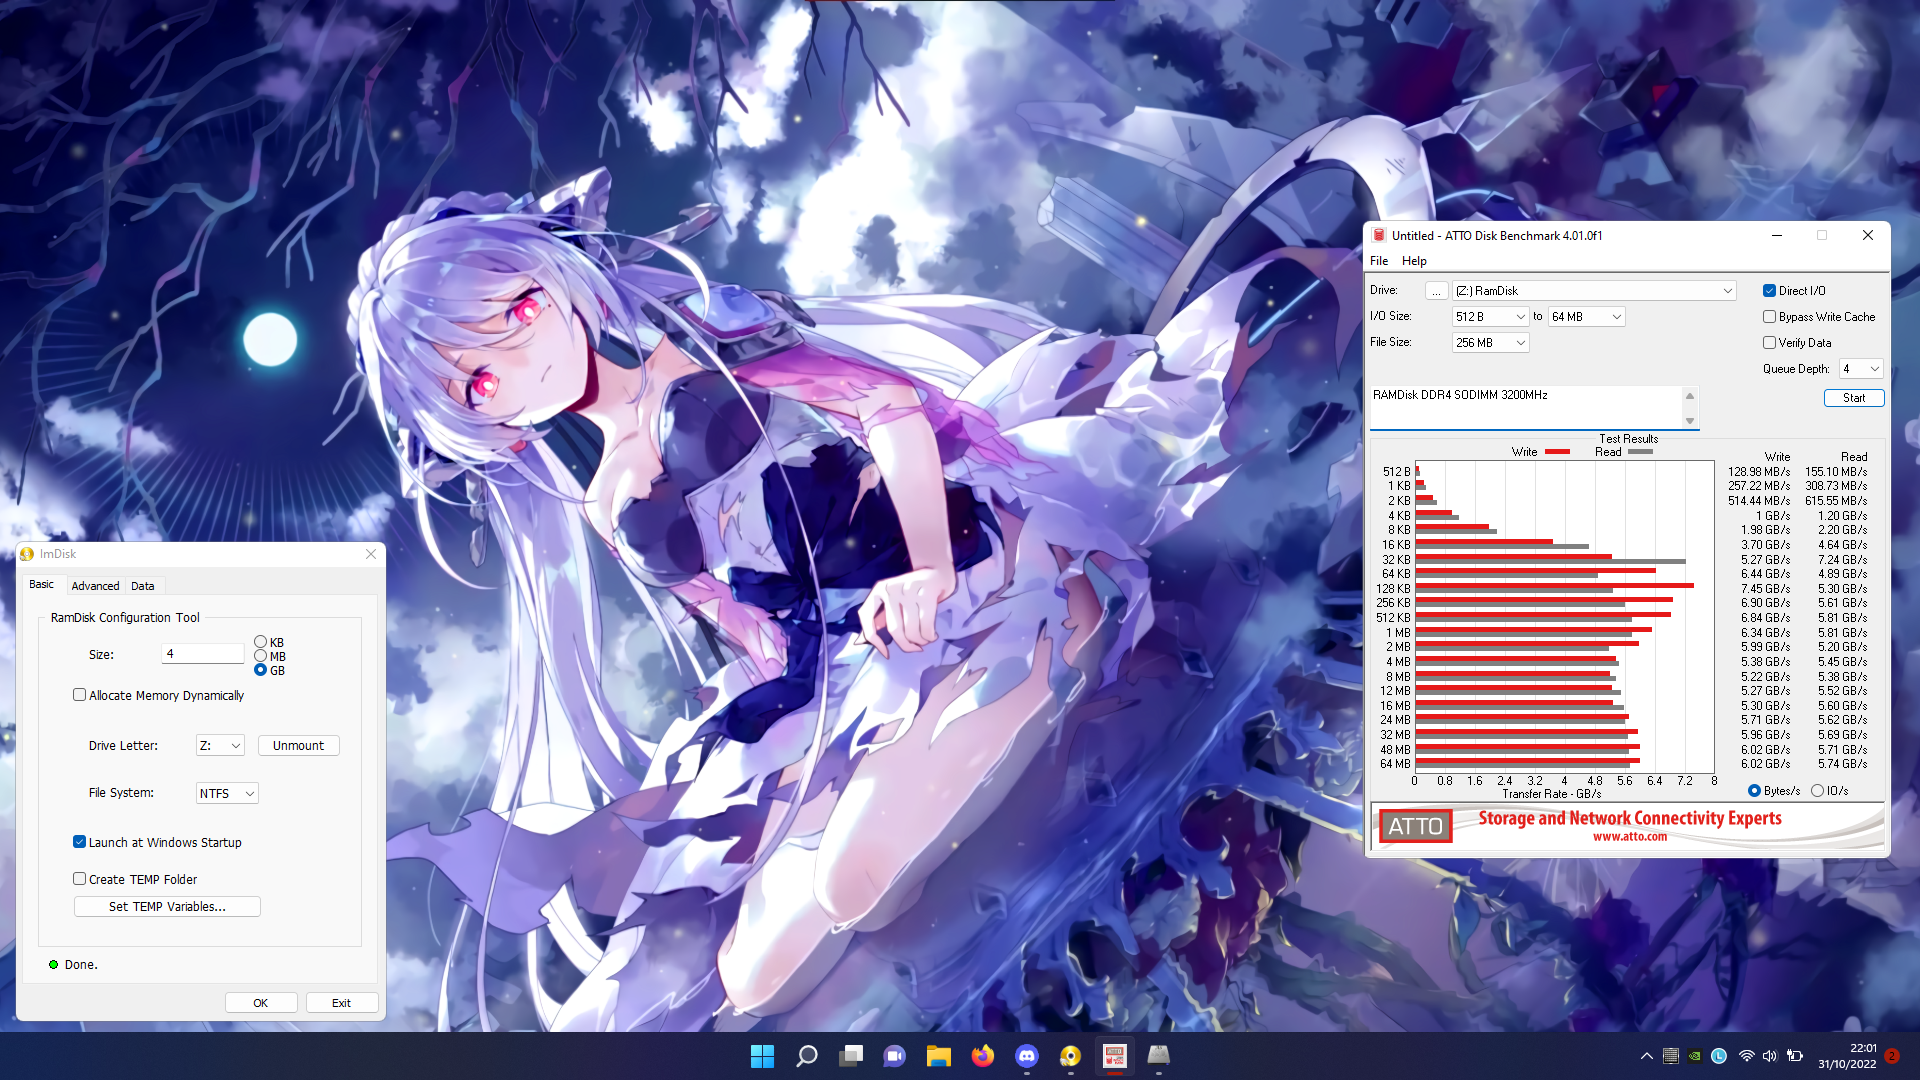Click the drive browse '...' button

click(1436, 291)
